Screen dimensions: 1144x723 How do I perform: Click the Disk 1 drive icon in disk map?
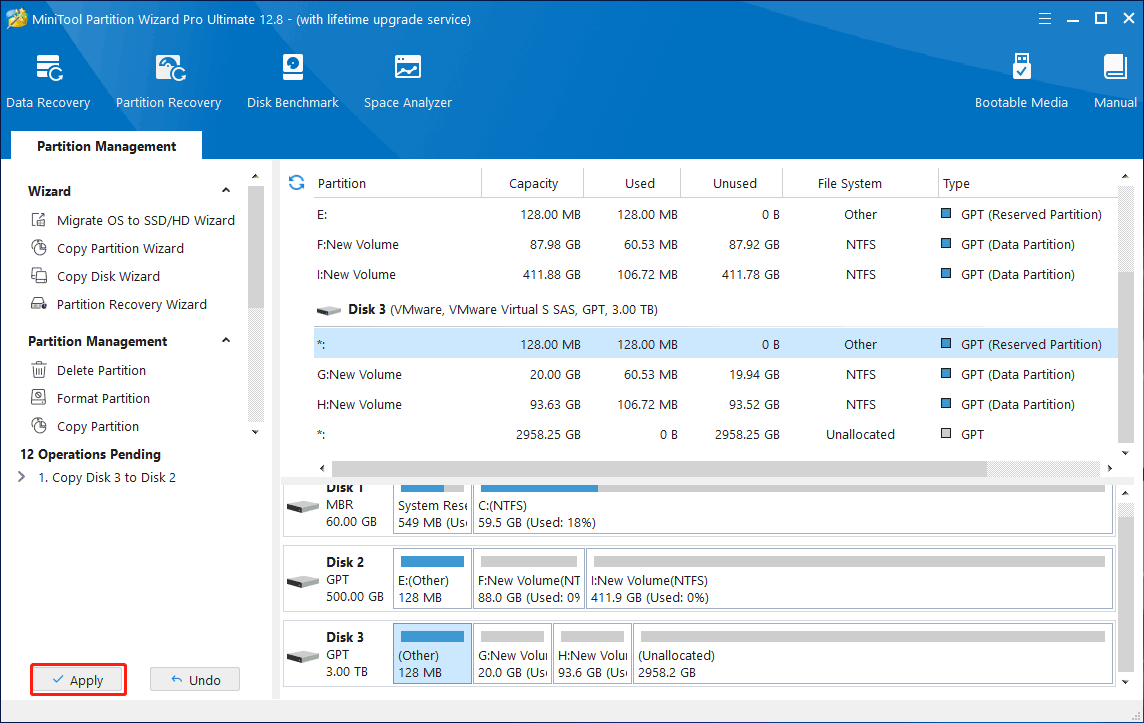click(303, 506)
